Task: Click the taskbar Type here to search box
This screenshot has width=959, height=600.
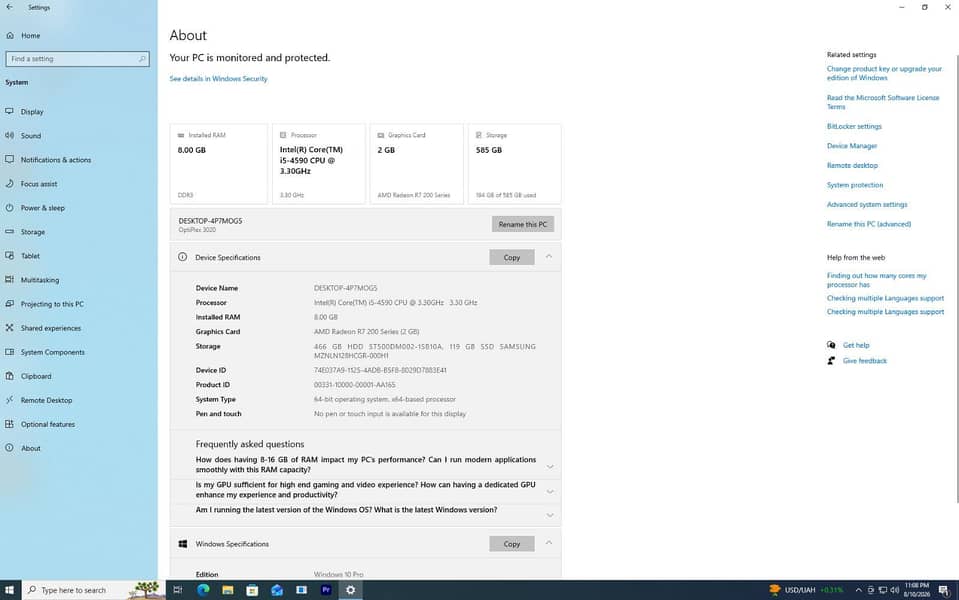Action: pos(94,590)
